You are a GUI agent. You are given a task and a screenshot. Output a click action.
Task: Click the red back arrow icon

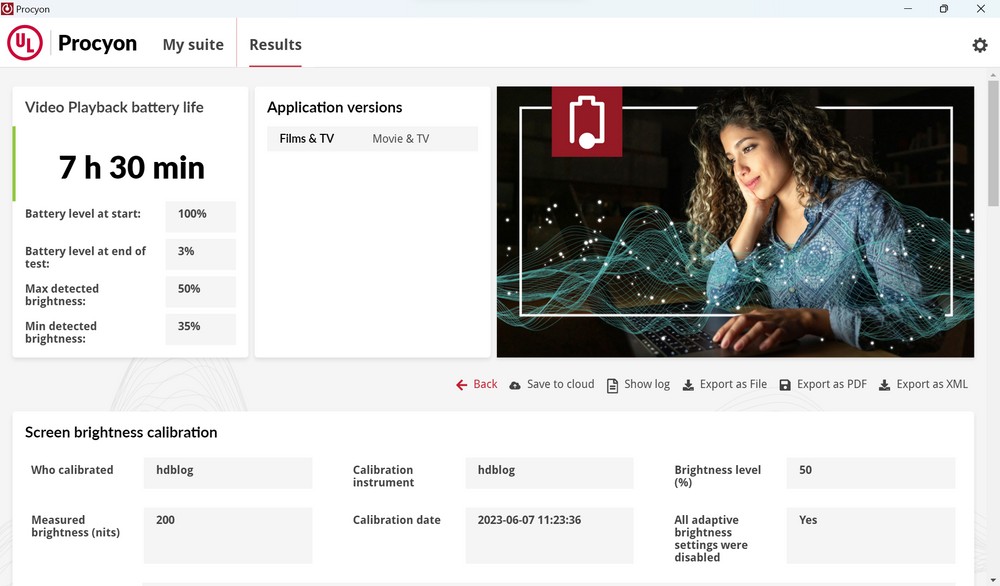(461, 385)
